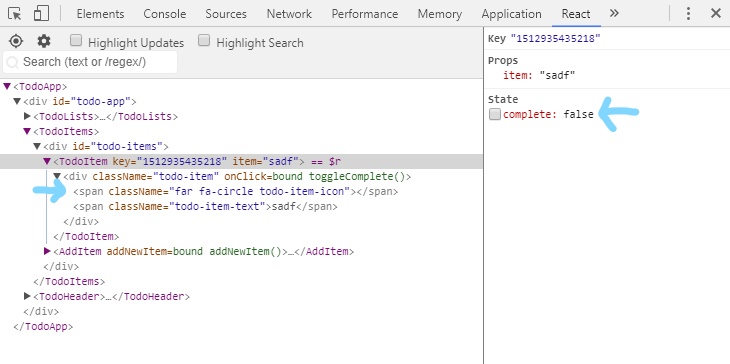Click the select-component target icon
This screenshot has height=364, width=730.
(16, 41)
